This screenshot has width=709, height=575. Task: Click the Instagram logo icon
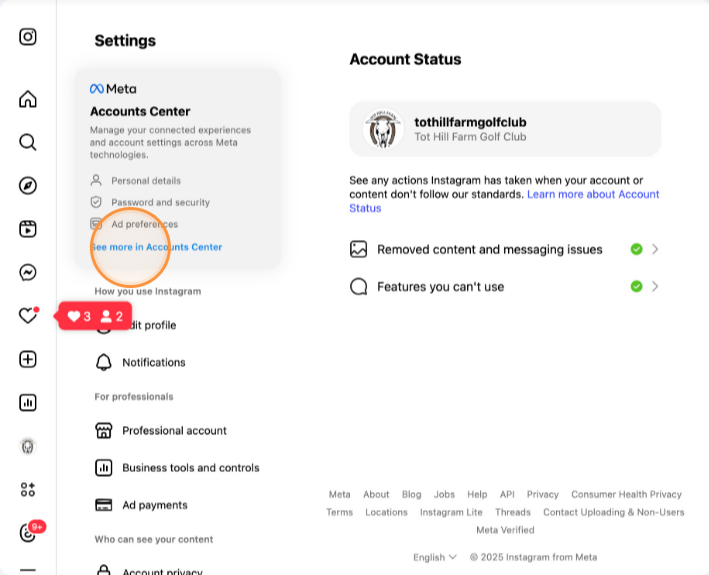[28, 37]
